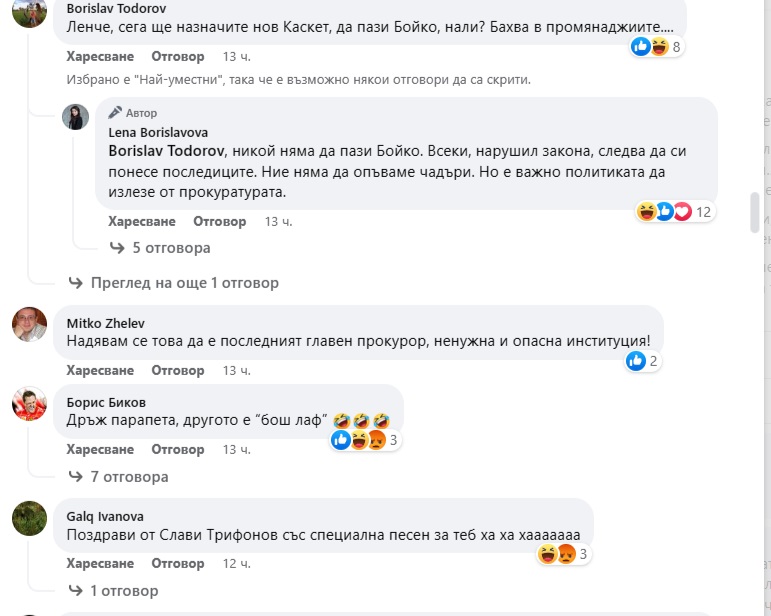Like Mitko Zhelev's comment via Харесване
771x616 pixels.
click(100, 370)
